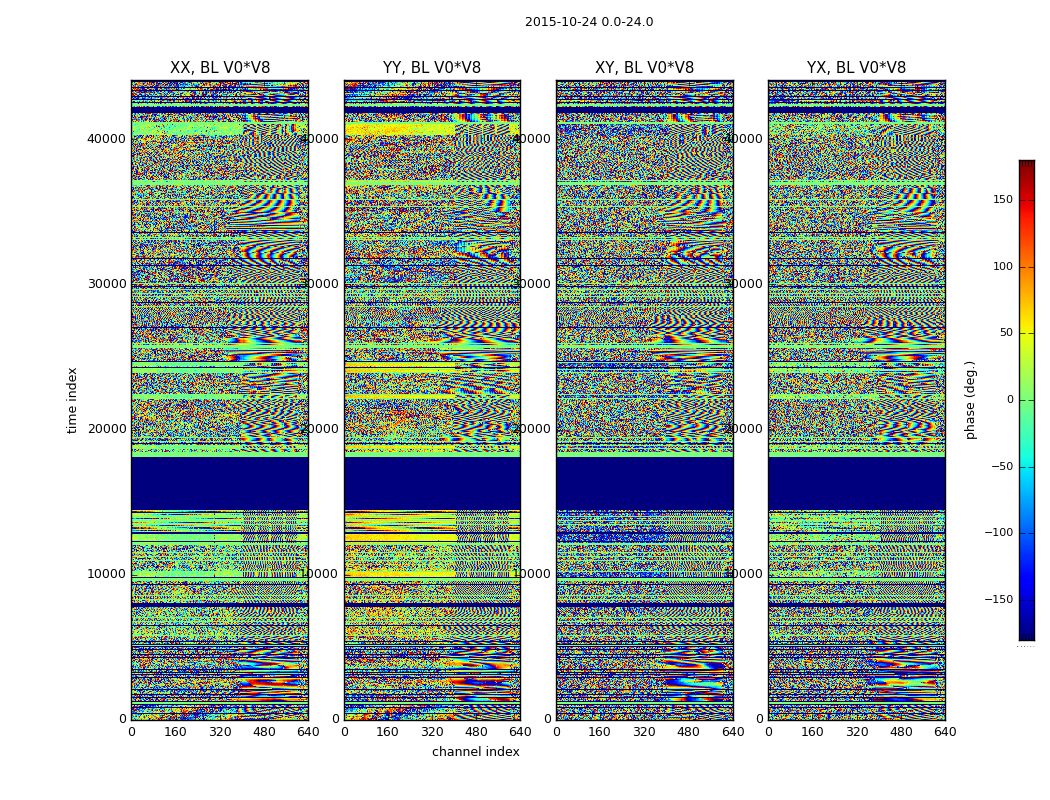
Task: Click the solid blue band in the XY panel
Action: click(x=644, y=484)
